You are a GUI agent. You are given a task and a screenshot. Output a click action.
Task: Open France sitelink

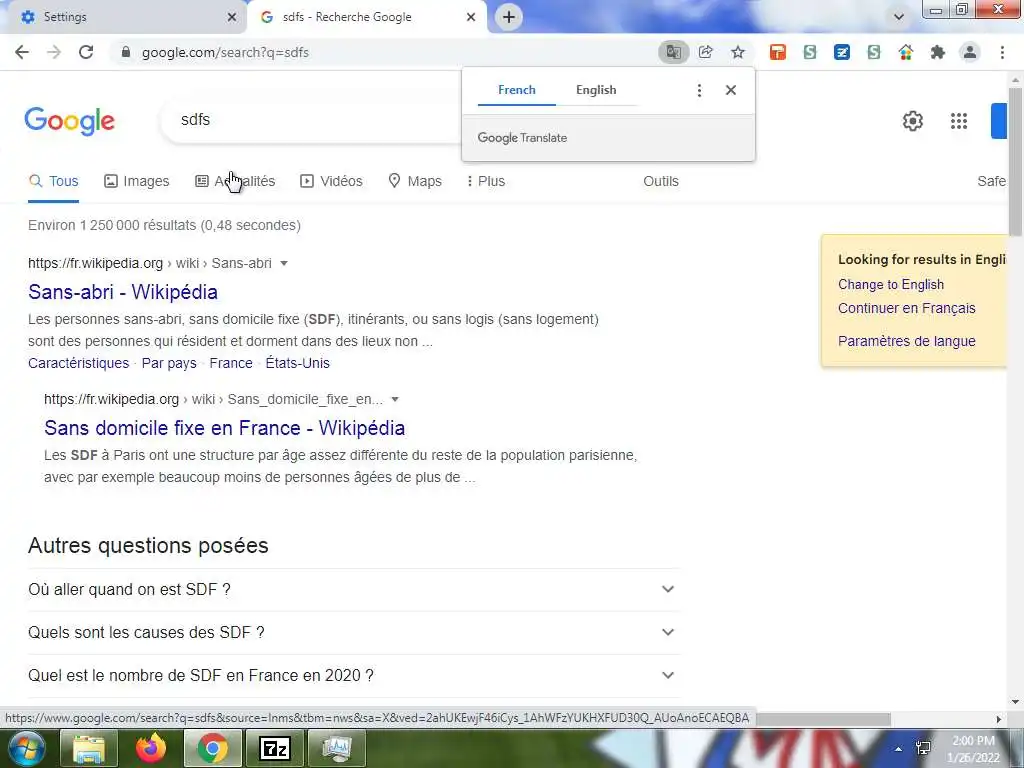tap(231, 363)
